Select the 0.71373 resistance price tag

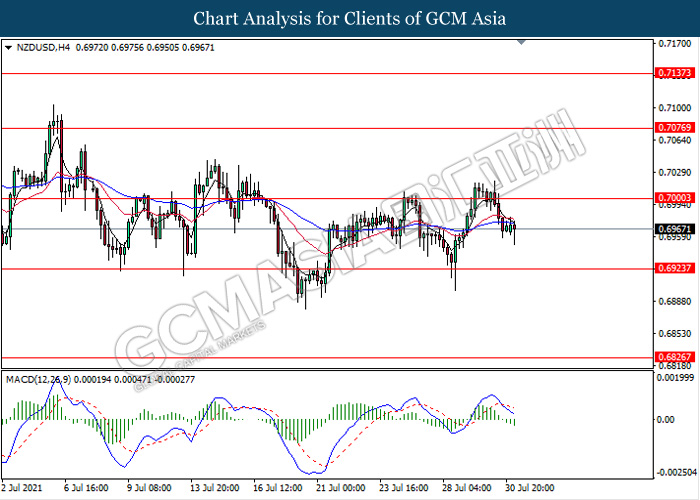coord(670,73)
